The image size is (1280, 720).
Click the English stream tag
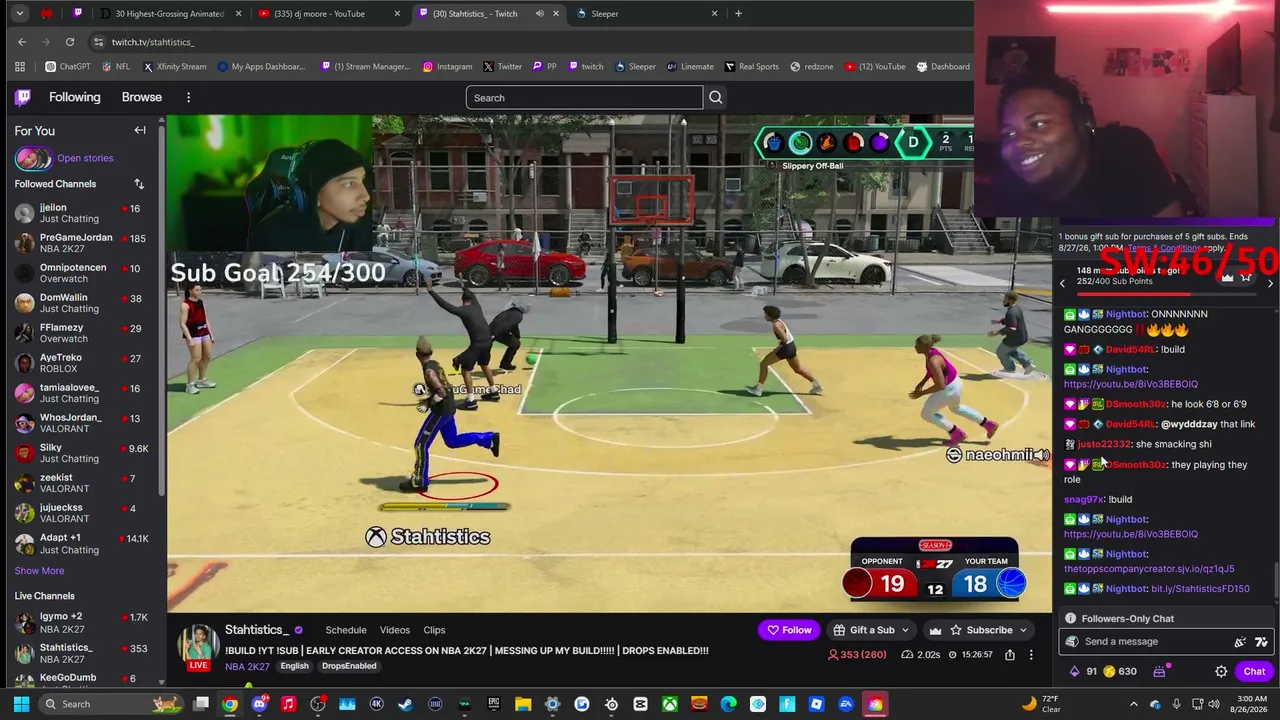tap(294, 666)
